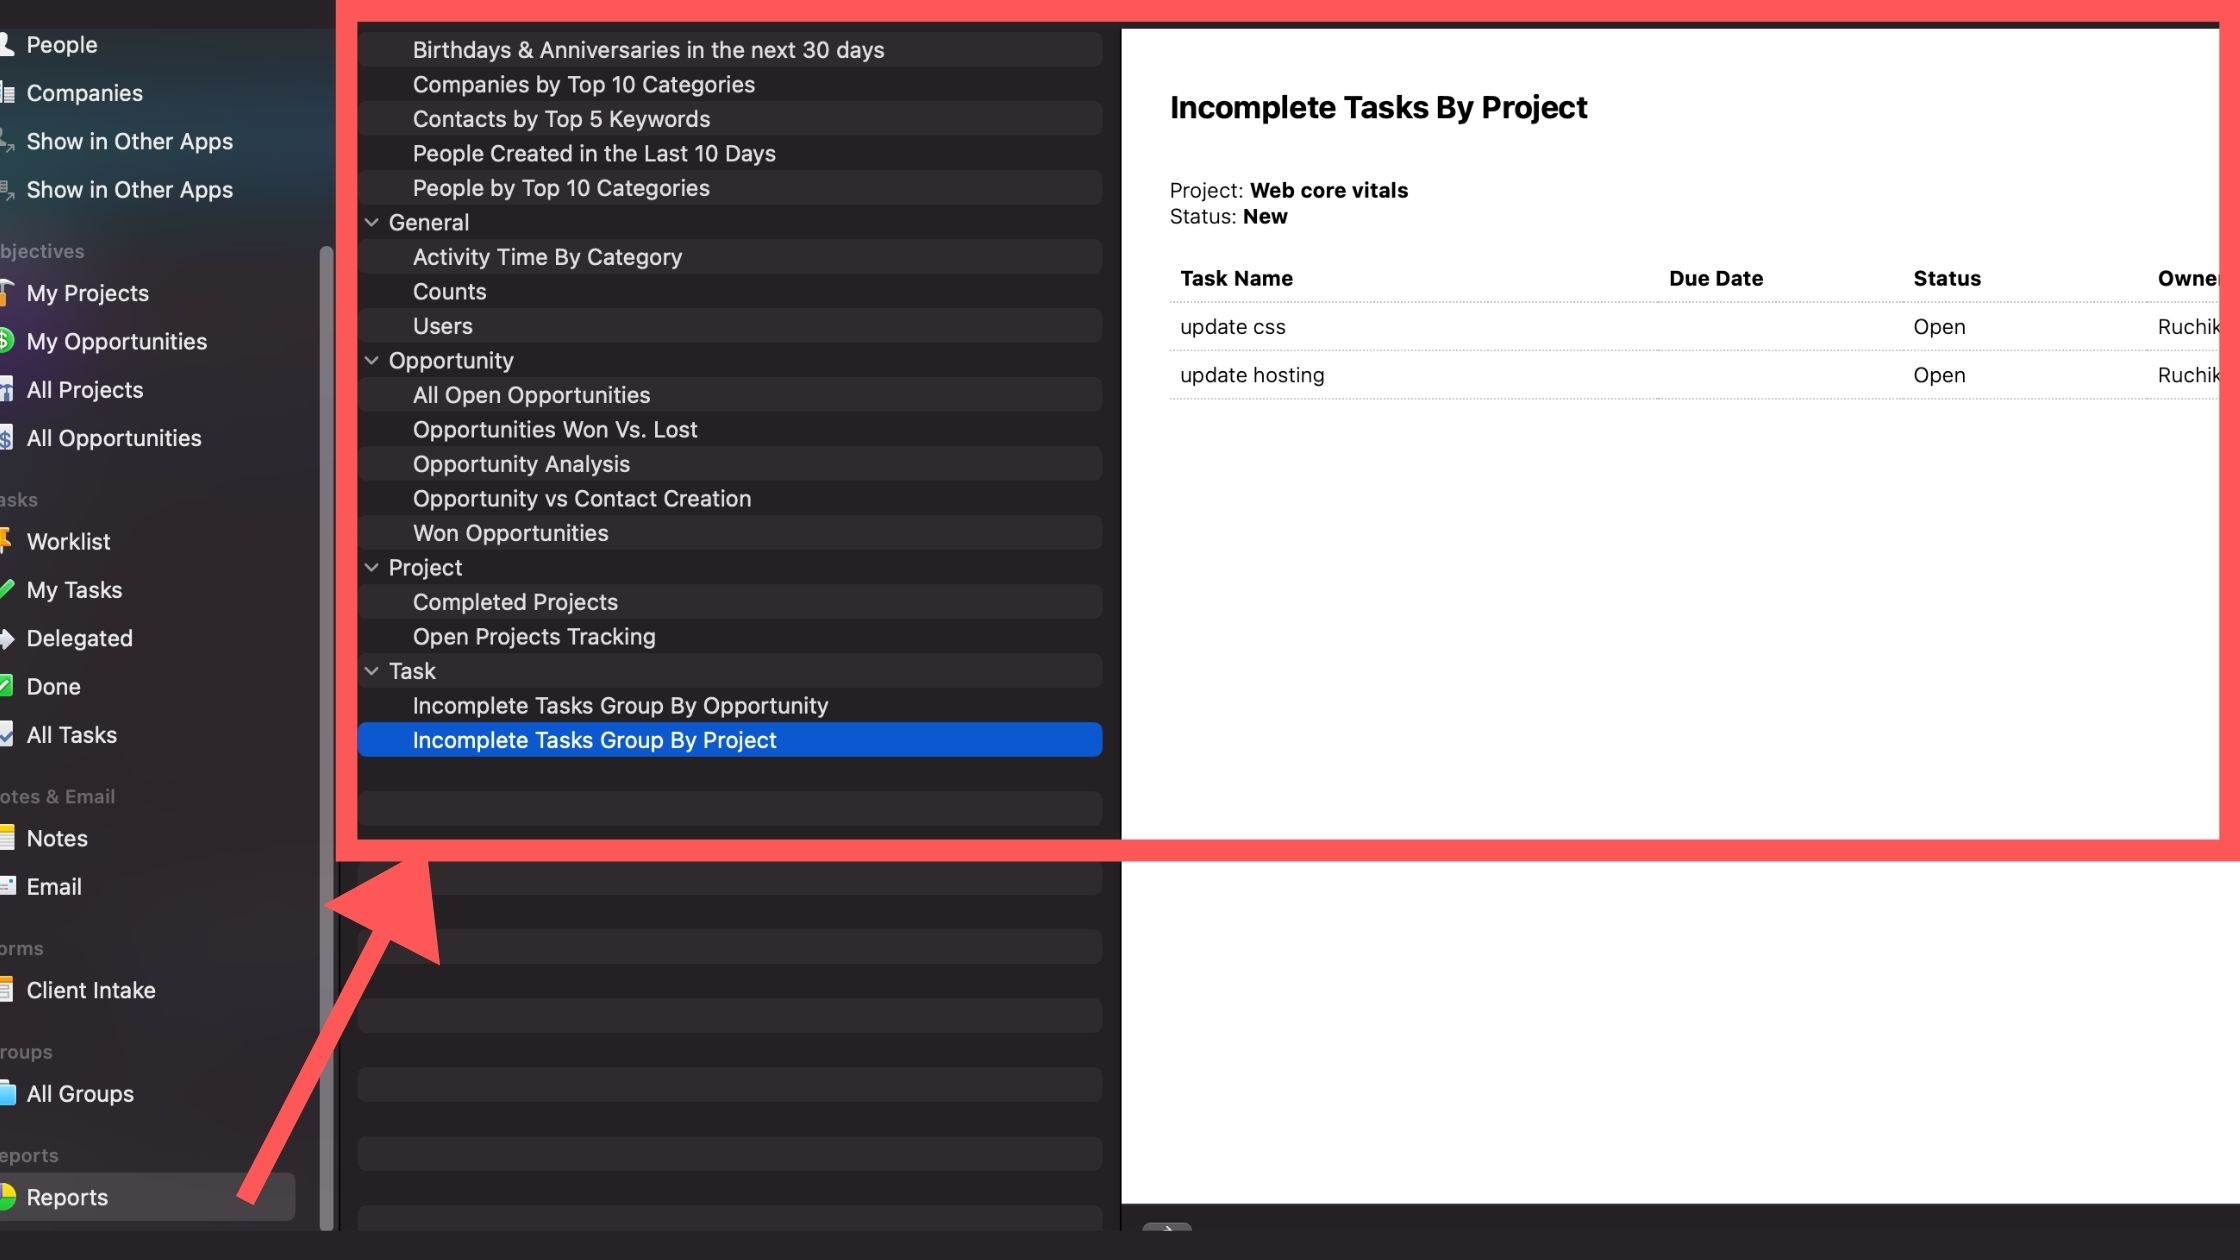The width and height of the screenshot is (2240, 1260).
Task: Click the sidebar vertical scrollbar
Action: 326,738
